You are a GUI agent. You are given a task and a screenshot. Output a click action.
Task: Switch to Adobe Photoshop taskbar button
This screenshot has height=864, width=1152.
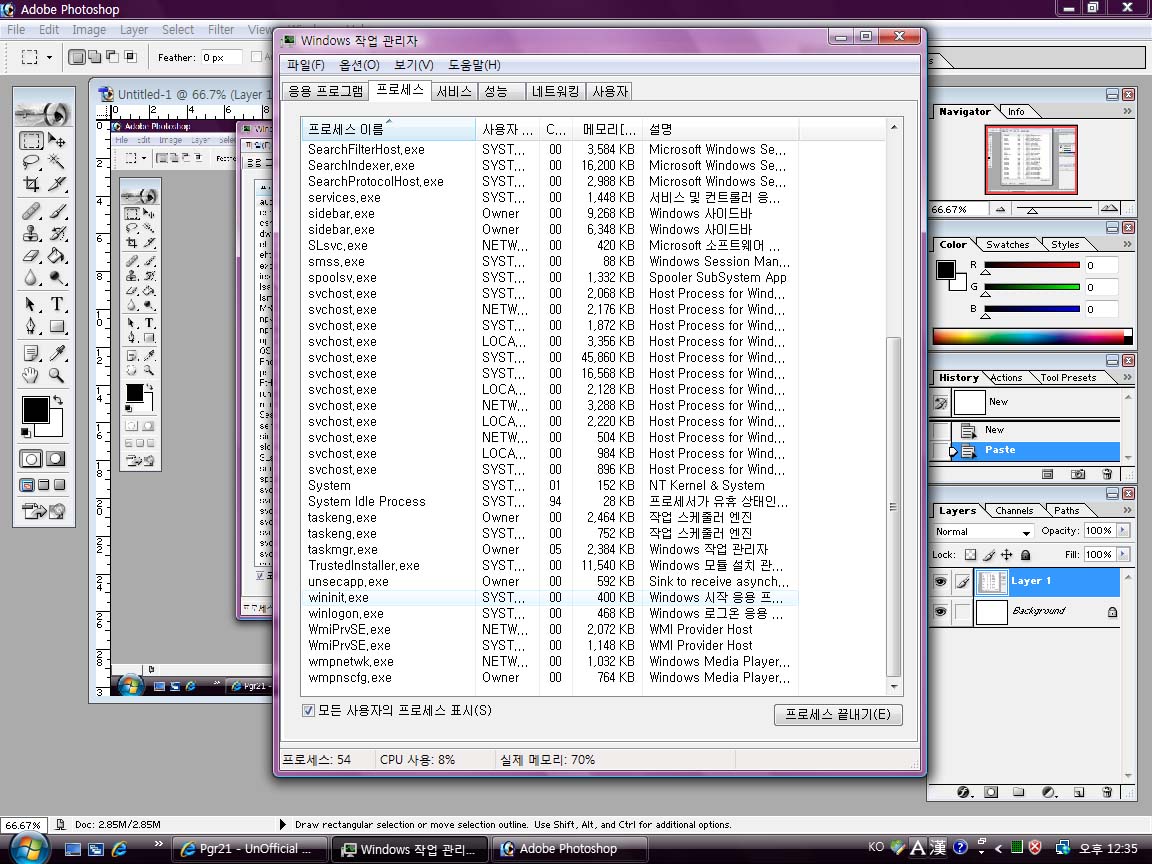[569, 849]
